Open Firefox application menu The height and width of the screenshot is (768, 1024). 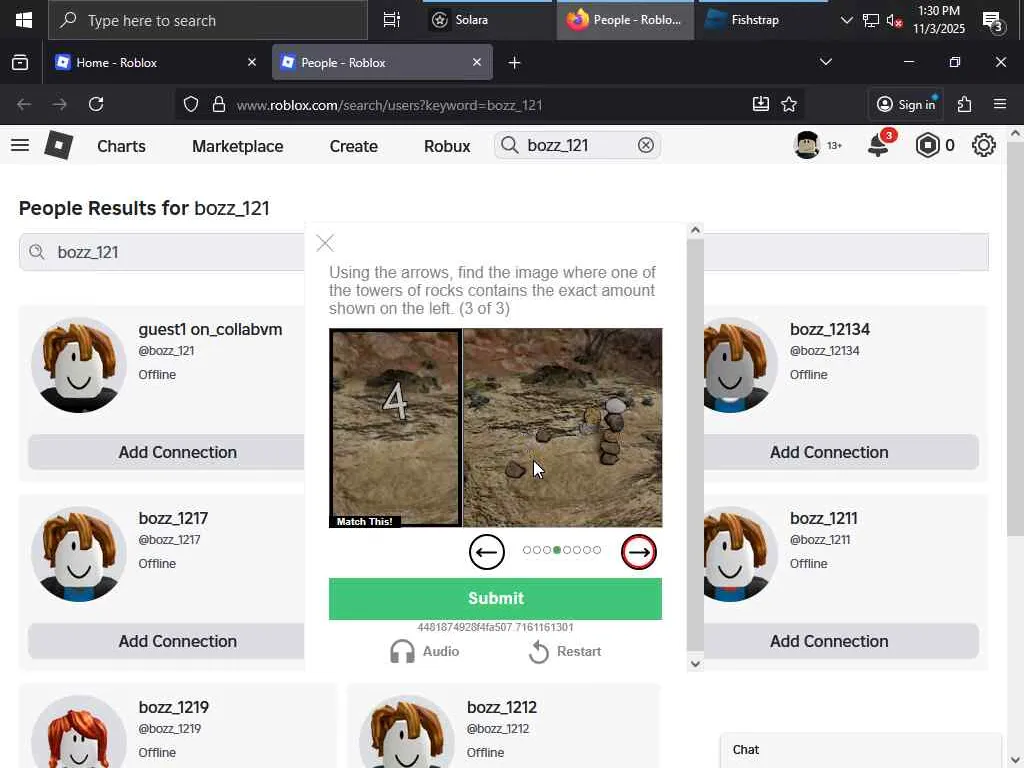coord(1000,104)
